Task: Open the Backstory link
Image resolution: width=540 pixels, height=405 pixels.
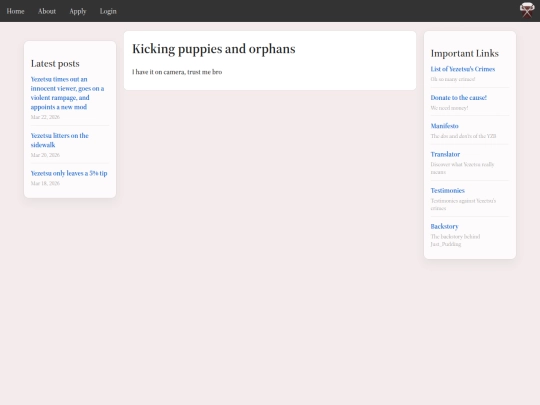Action: click(x=444, y=226)
